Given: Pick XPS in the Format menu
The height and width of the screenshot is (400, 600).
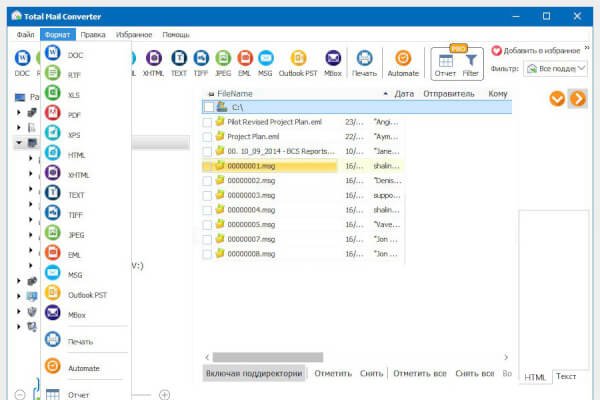Looking at the screenshot, I should pyautogui.click(x=74, y=135).
